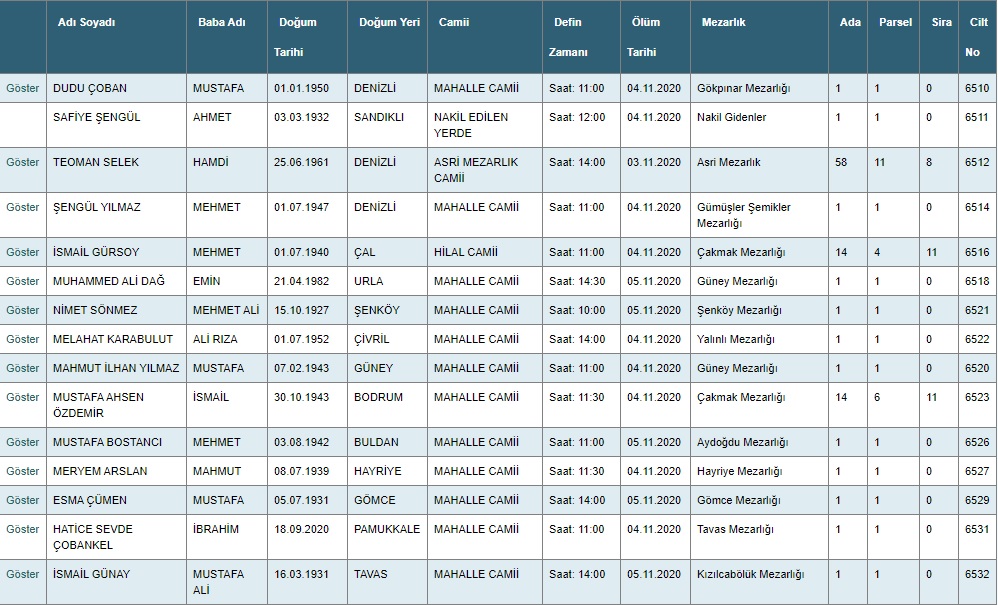Open Göster link for MUHAMMED ALİ DAĞ

point(22,281)
